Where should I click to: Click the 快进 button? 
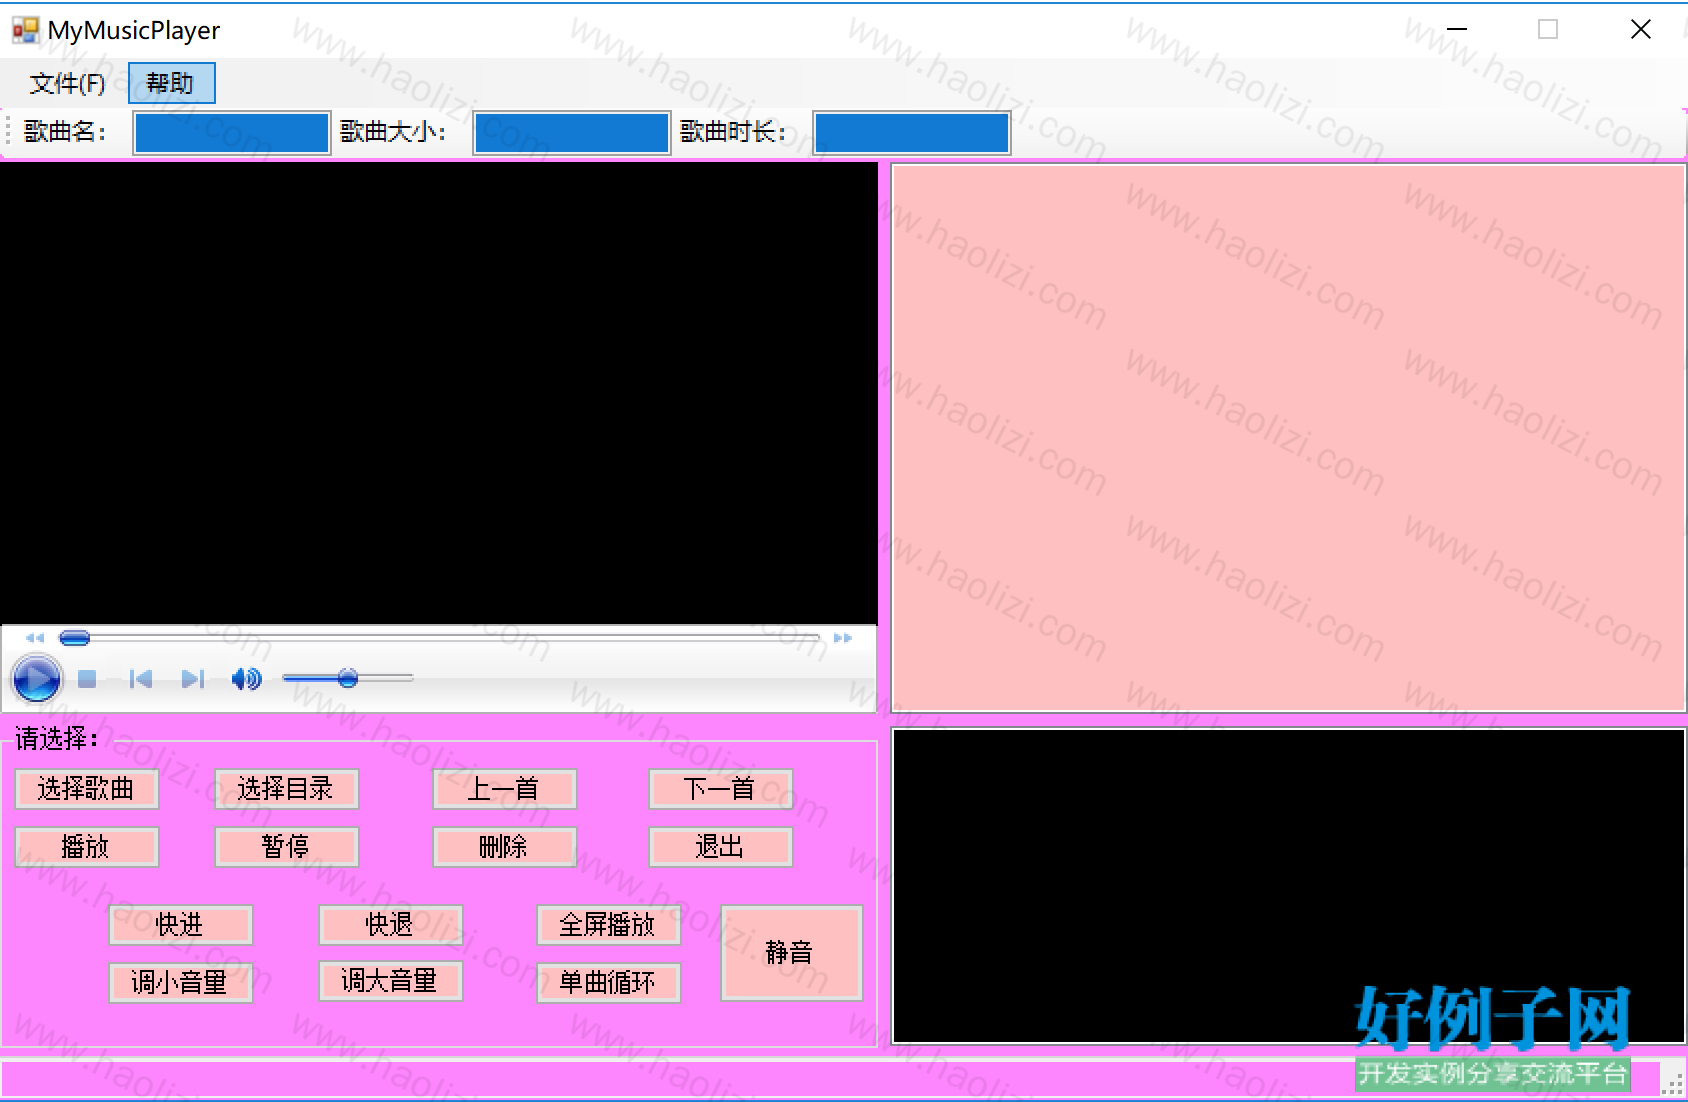point(181,925)
